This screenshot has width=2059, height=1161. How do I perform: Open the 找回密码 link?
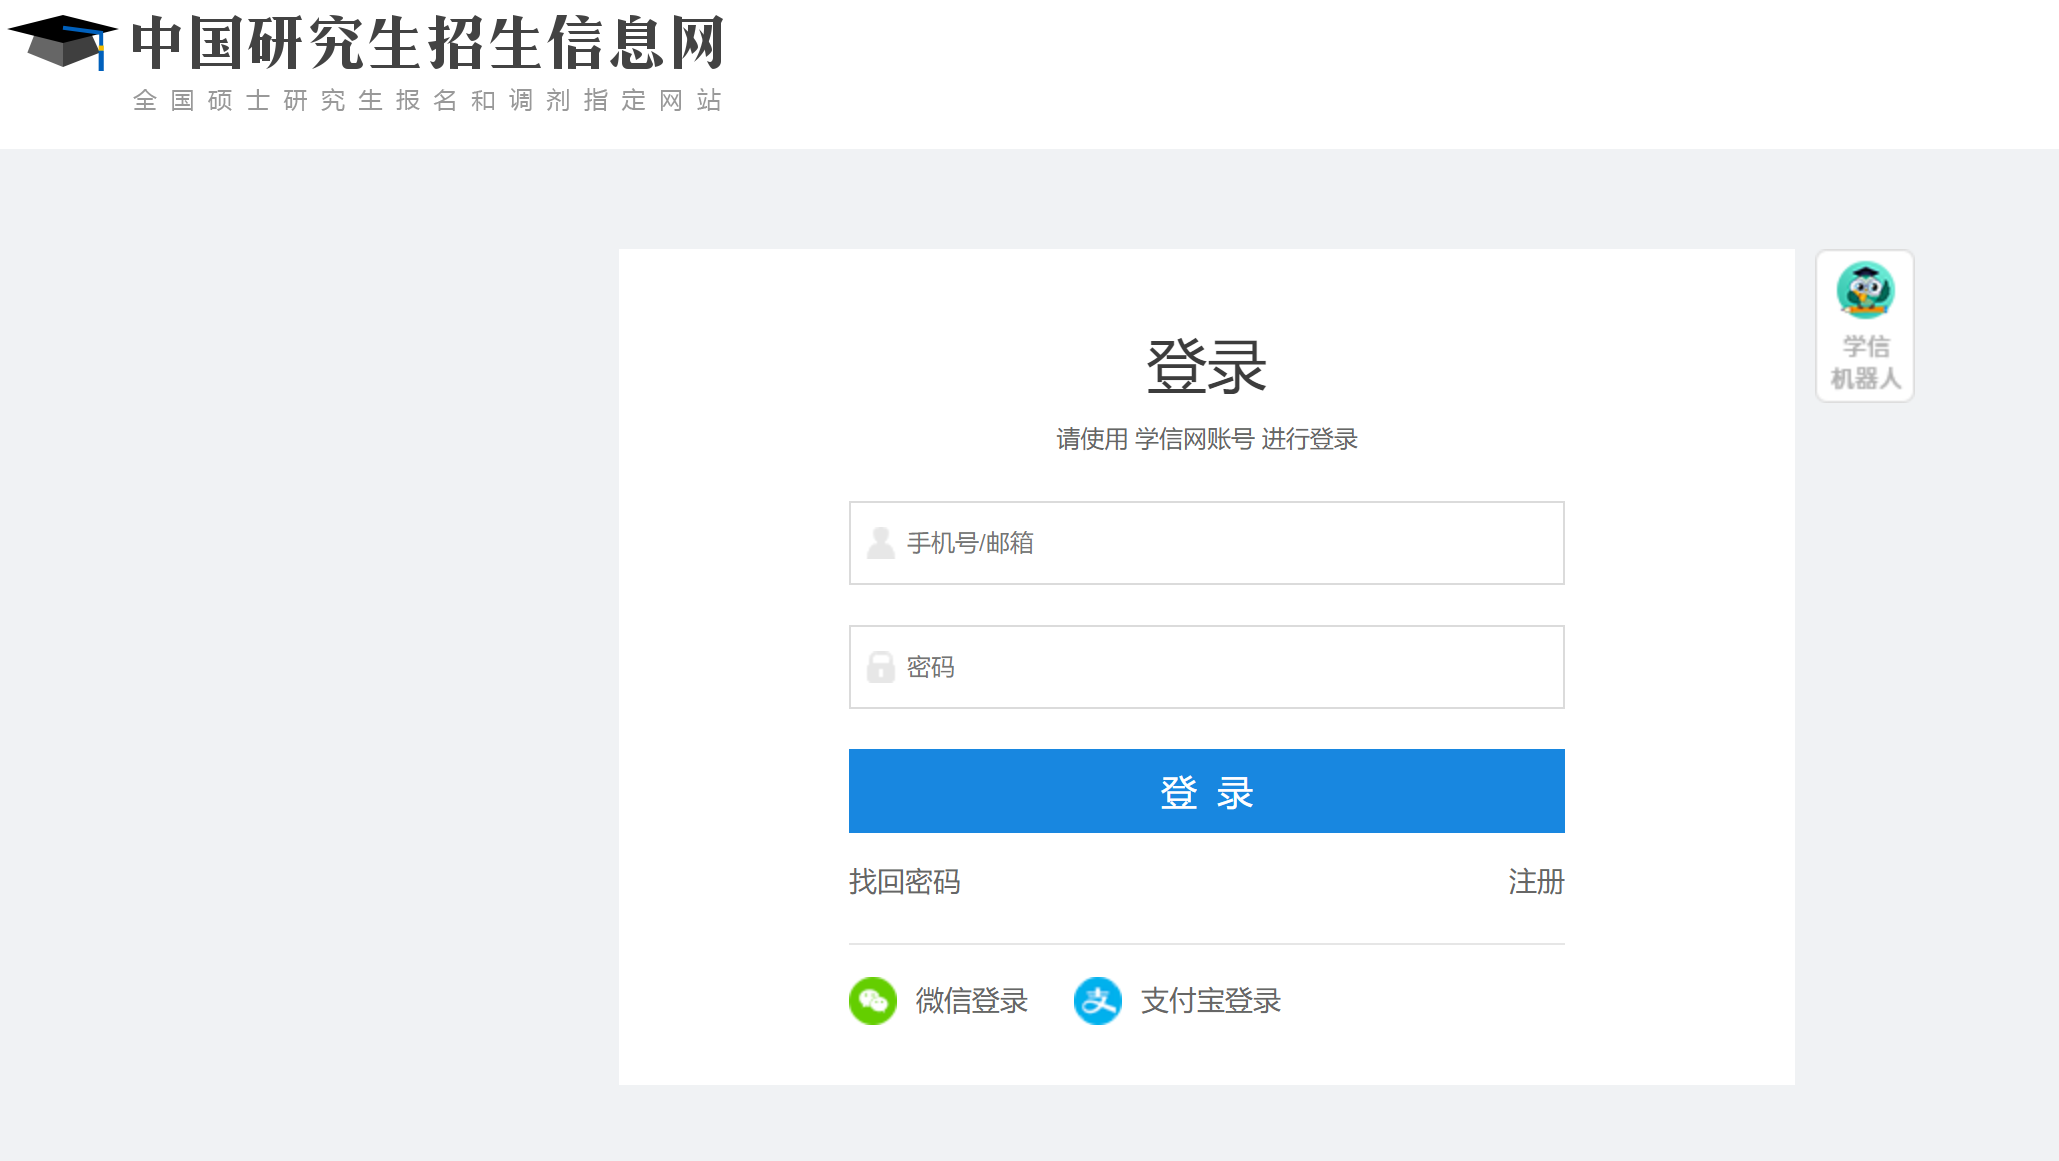tap(904, 882)
